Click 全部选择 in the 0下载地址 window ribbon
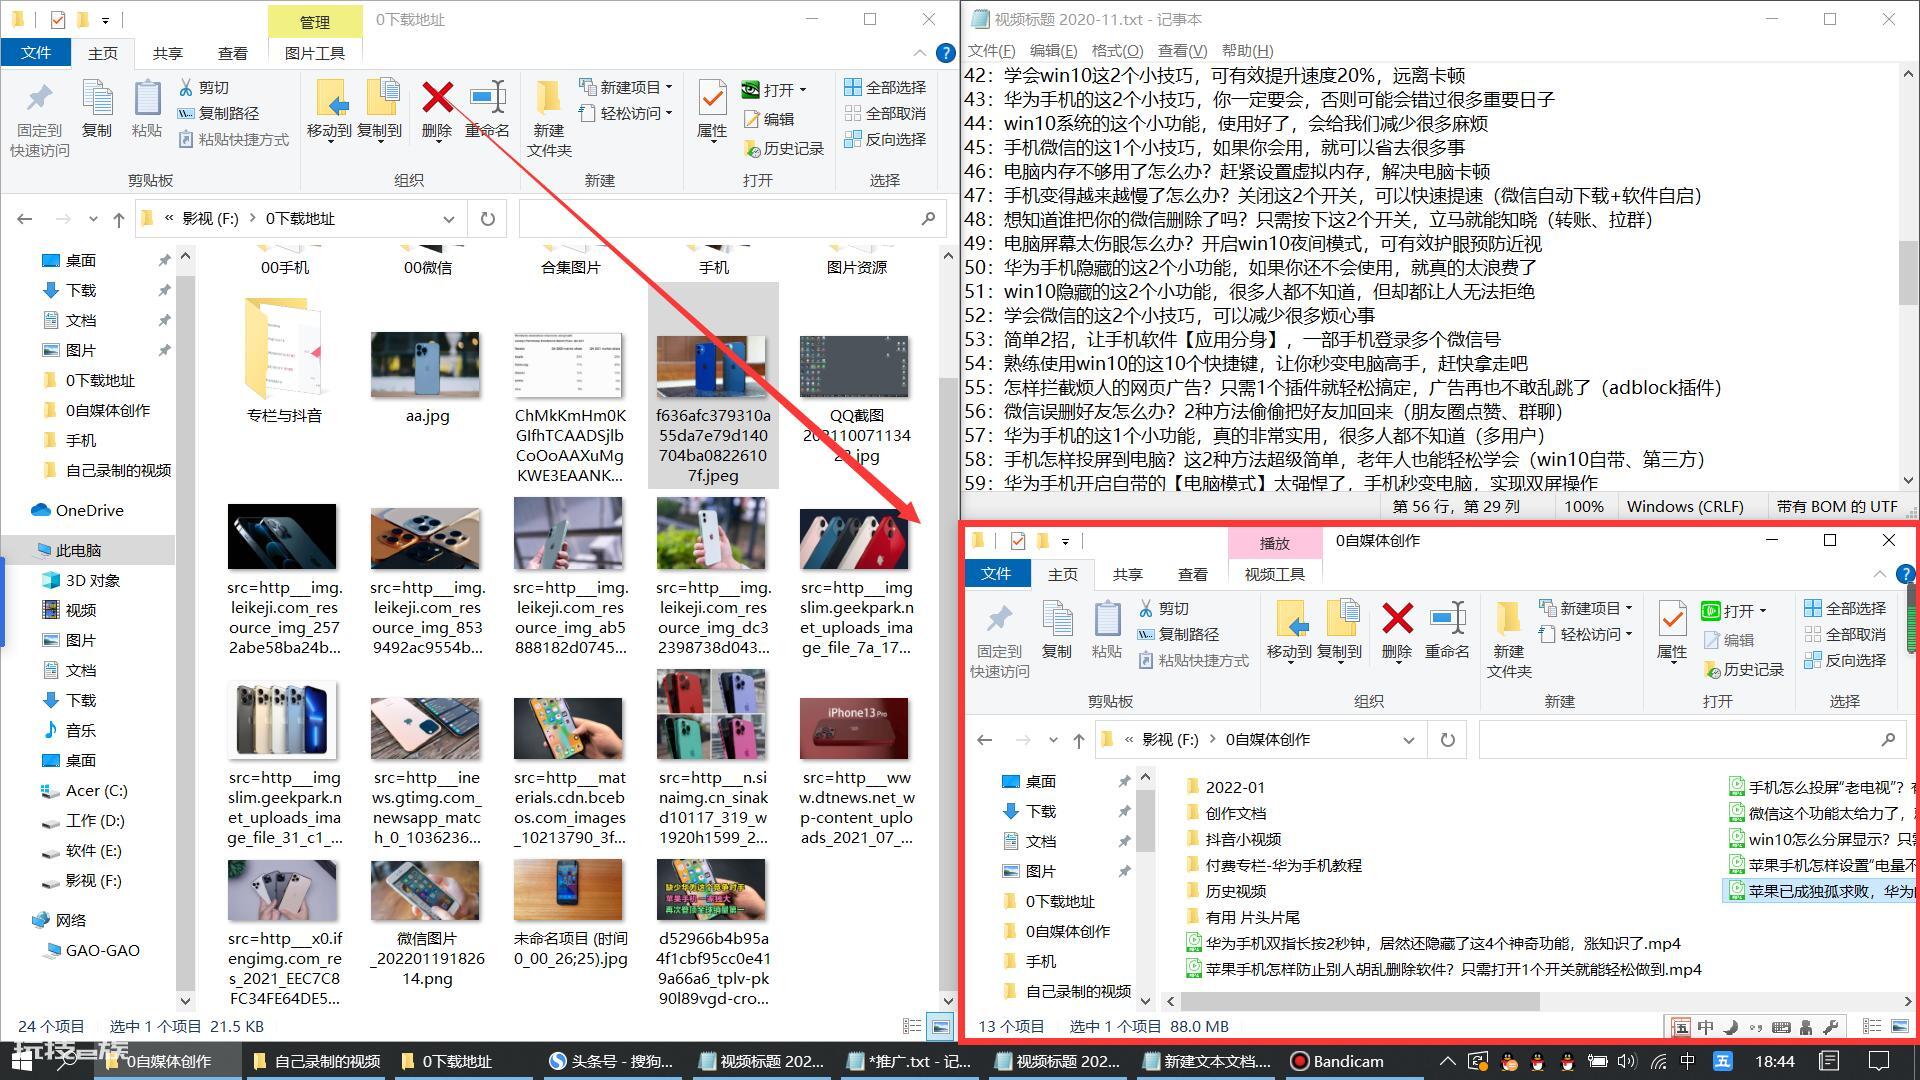 (x=885, y=87)
